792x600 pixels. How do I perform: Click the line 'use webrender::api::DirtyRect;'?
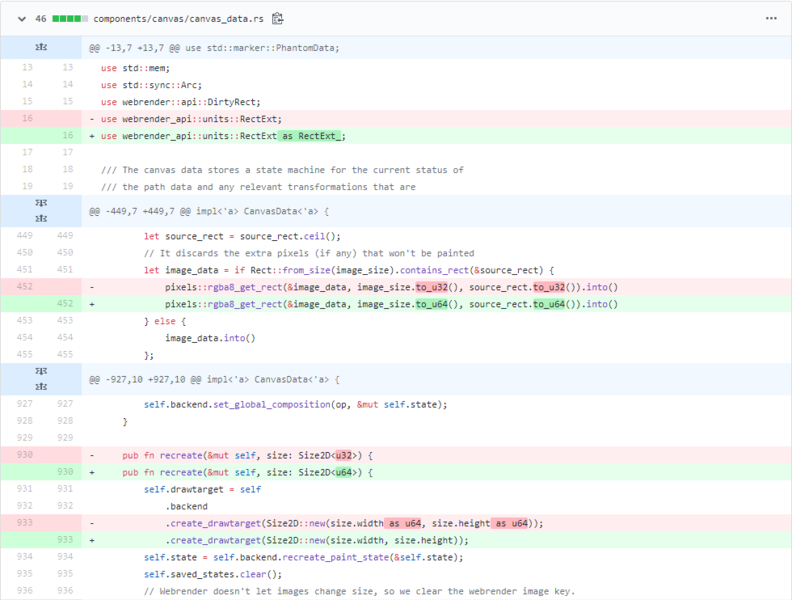pyautogui.click(x=180, y=102)
